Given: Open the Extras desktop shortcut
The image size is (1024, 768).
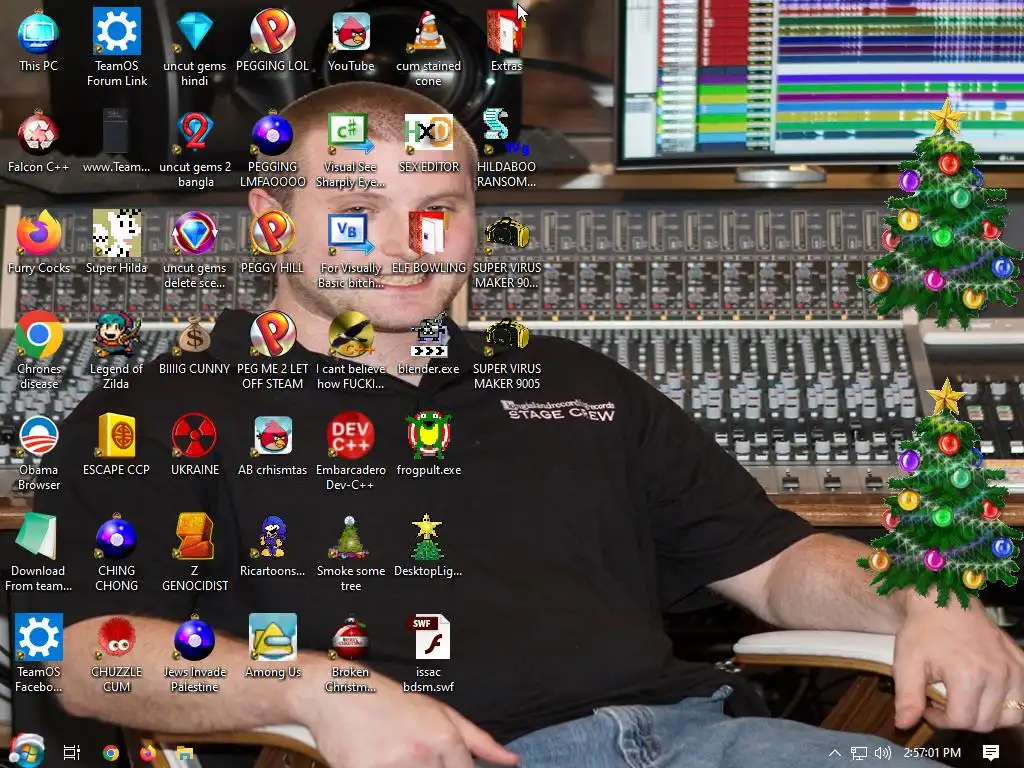Looking at the screenshot, I should tap(506, 31).
